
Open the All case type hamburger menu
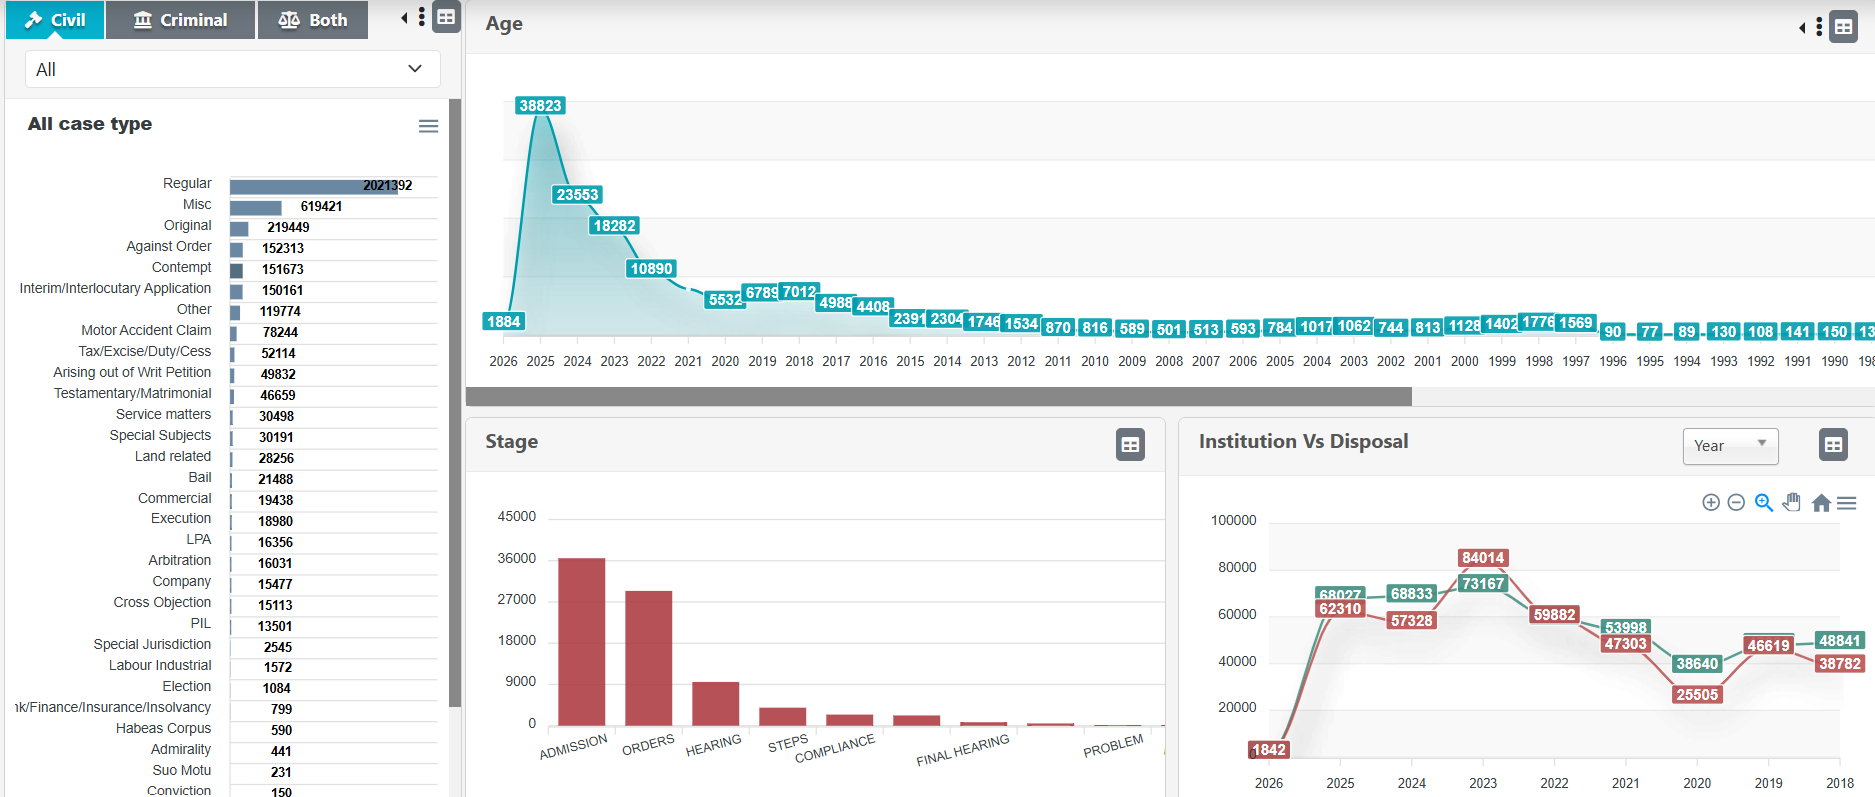point(428,126)
